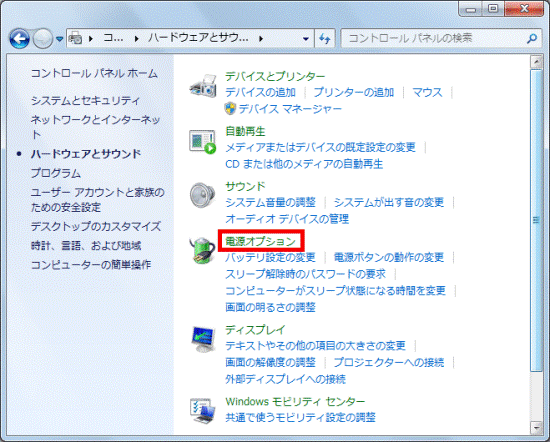Open 電源オプション heading

260,241
